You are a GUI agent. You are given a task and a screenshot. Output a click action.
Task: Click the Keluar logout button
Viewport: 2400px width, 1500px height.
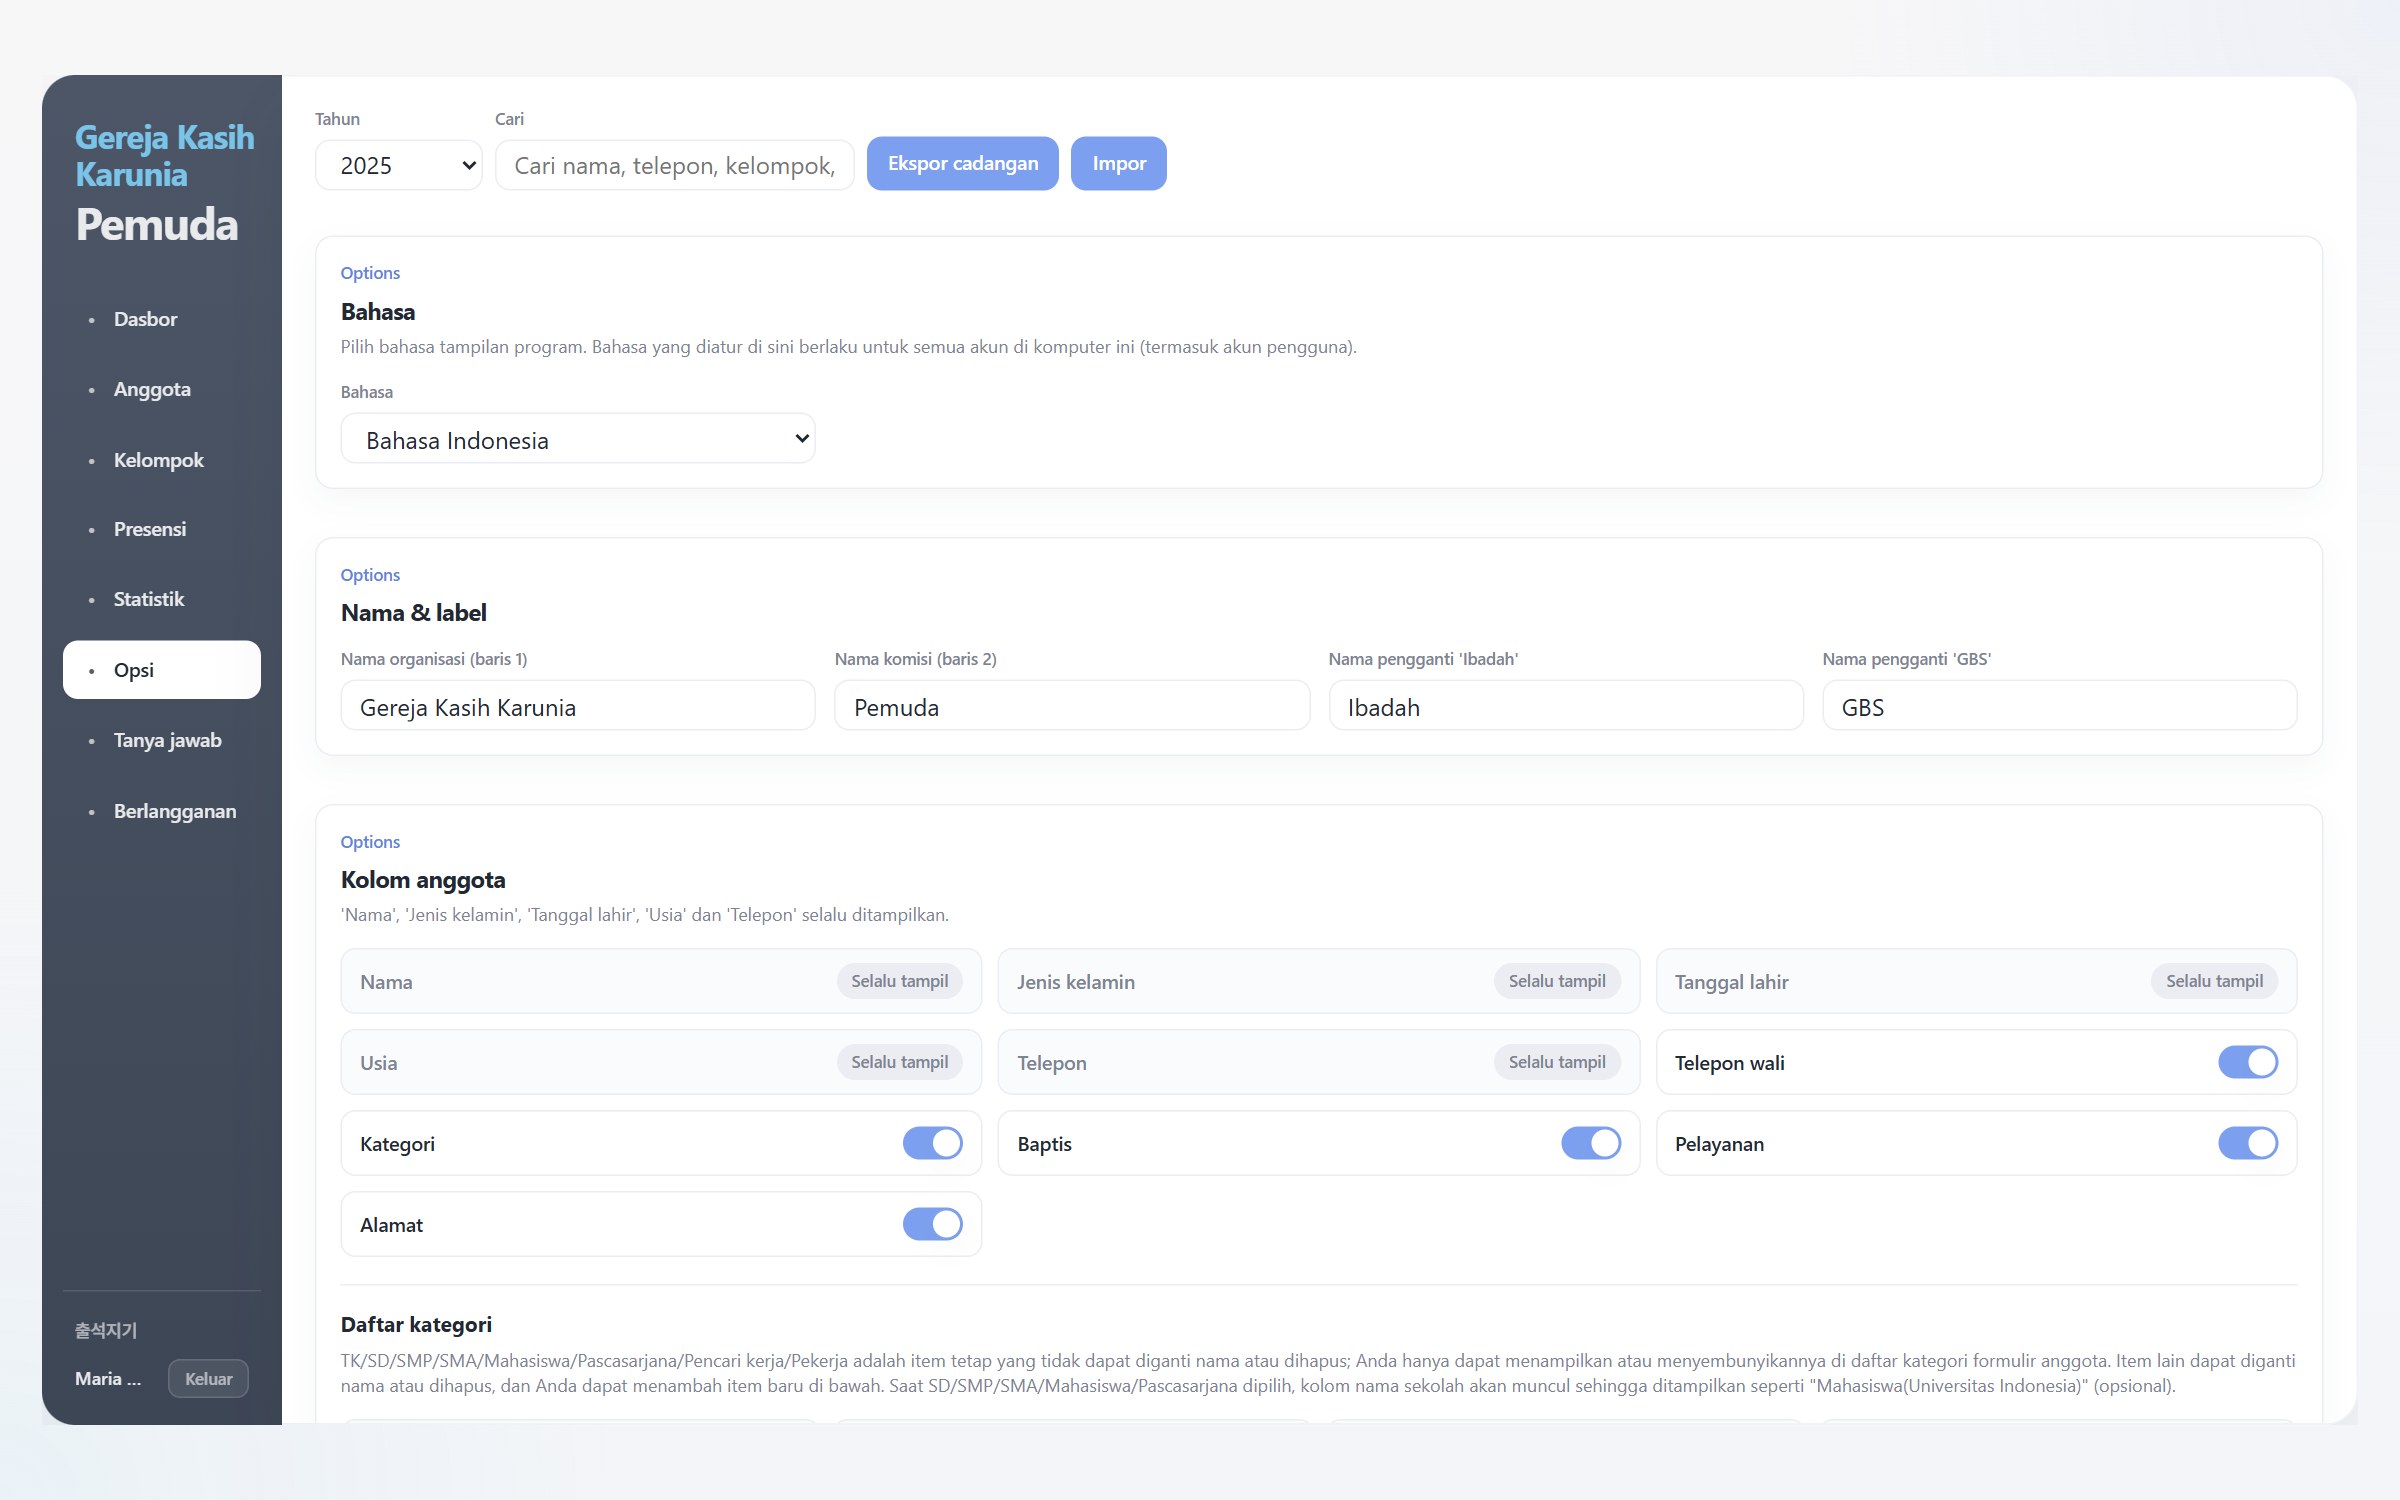click(208, 1378)
